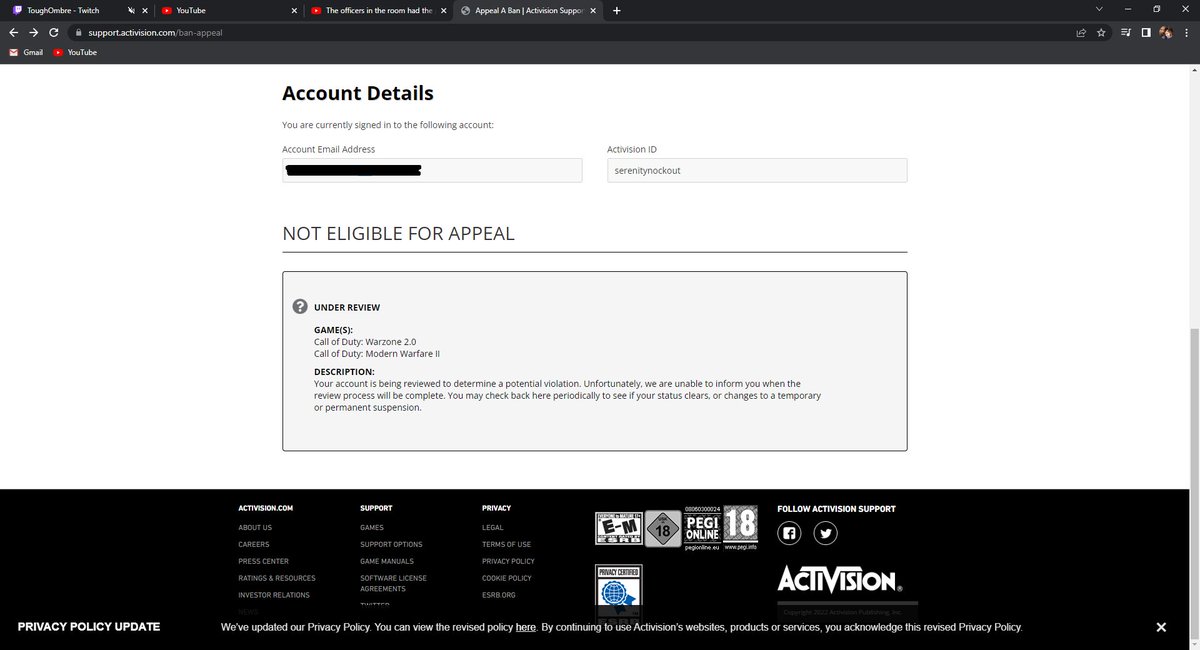The width and height of the screenshot is (1200, 650).
Task: Click the Activision logo in footer
Action: click(840, 579)
